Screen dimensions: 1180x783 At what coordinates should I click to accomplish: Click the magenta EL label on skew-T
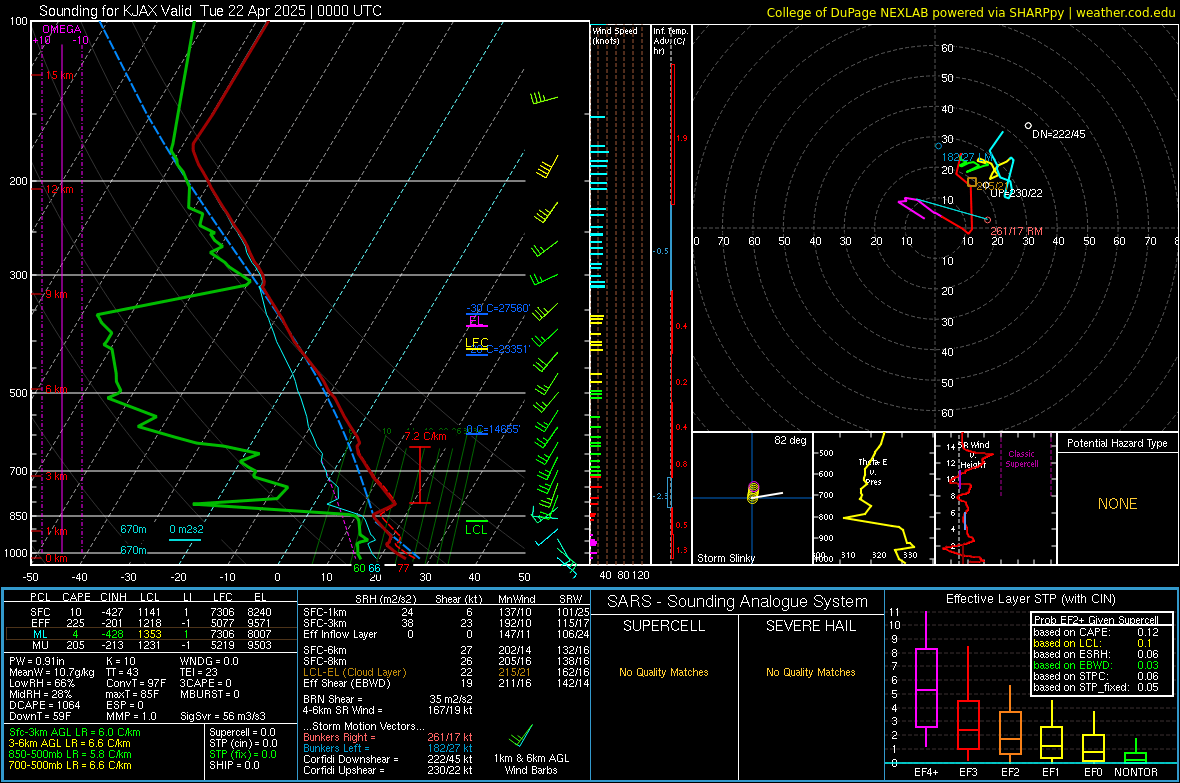click(475, 321)
